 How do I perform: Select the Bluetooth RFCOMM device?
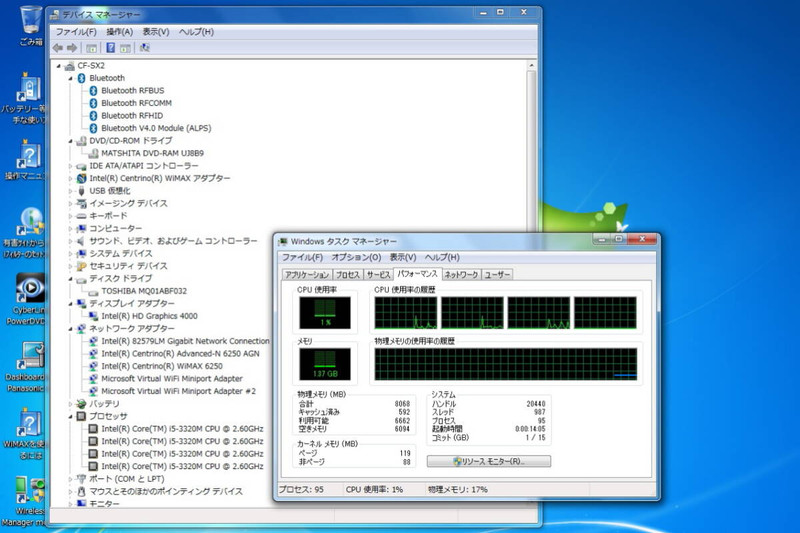136,103
